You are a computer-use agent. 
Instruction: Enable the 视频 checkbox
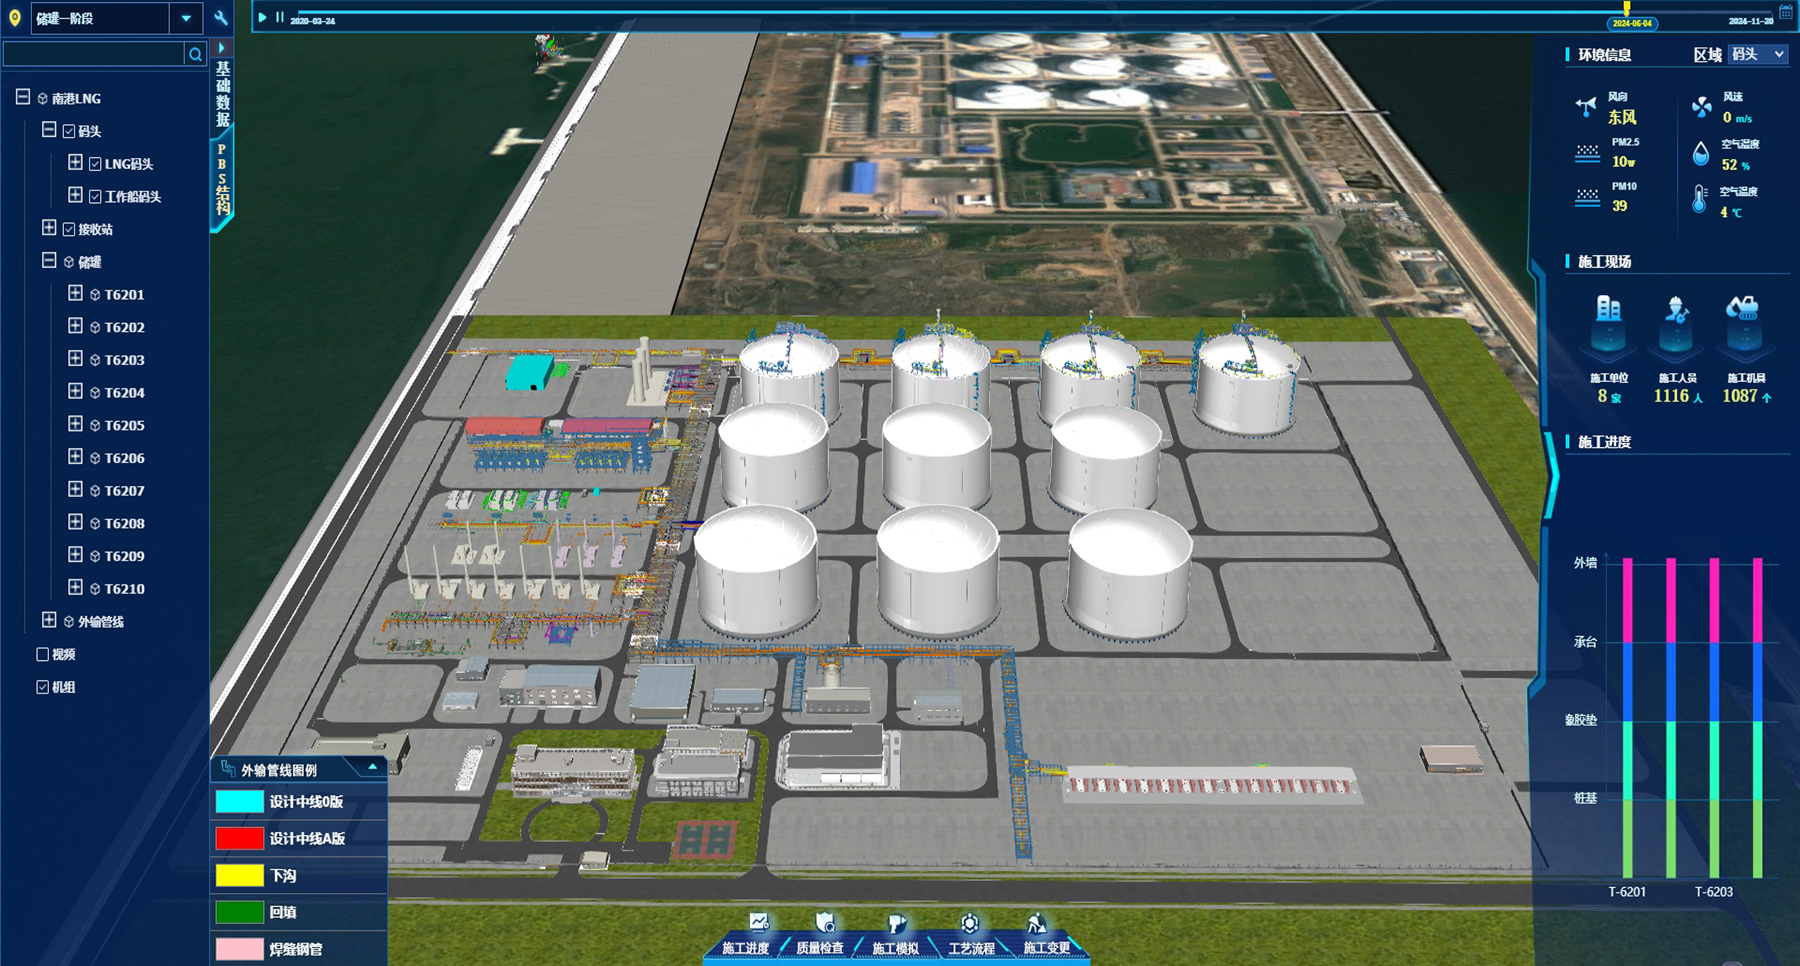click(x=42, y=654)
